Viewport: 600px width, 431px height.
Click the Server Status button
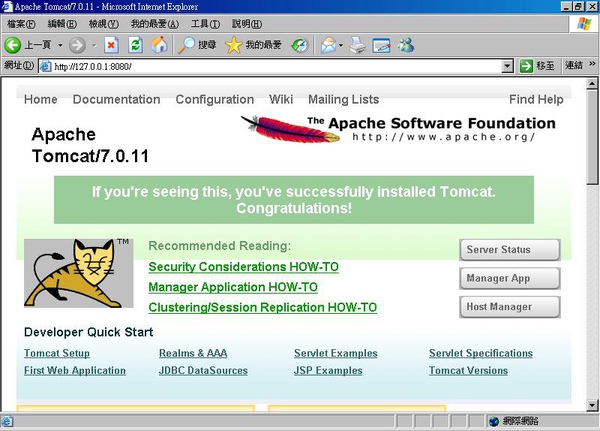pyautogui.click(x=510, y=250)
